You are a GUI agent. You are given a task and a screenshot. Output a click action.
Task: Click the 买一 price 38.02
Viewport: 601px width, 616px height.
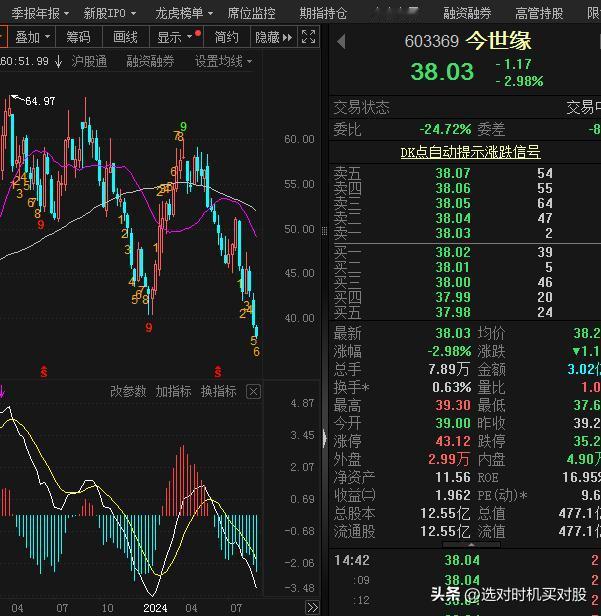tap(453, 252)
